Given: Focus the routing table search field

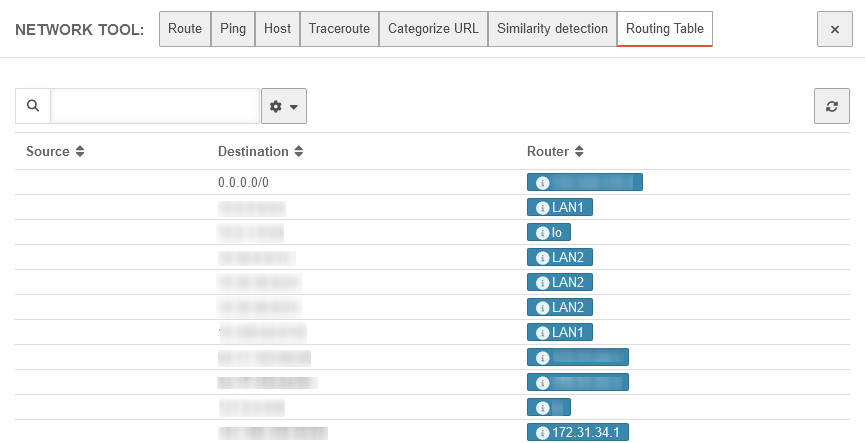Looking at the screenshot, I should click(x=155, y=106).
